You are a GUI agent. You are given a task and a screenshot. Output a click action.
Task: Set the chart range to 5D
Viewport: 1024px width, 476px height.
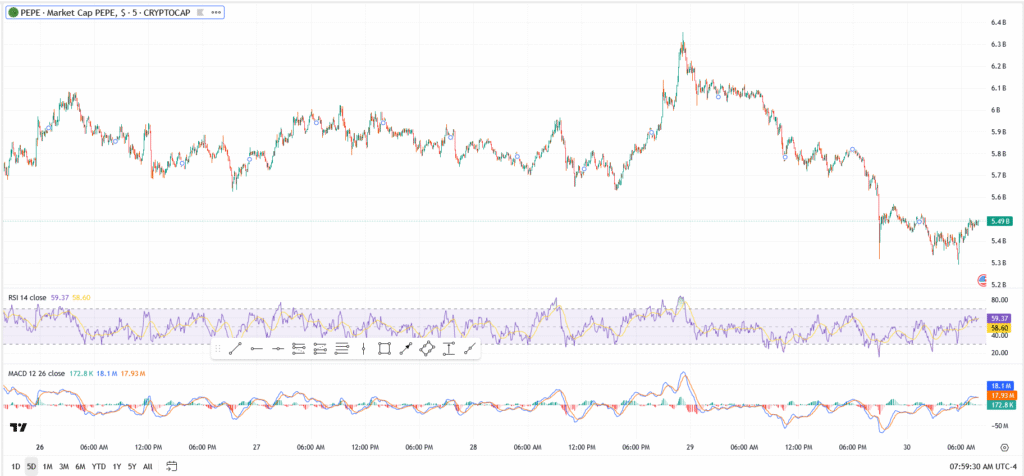[31, 466]
